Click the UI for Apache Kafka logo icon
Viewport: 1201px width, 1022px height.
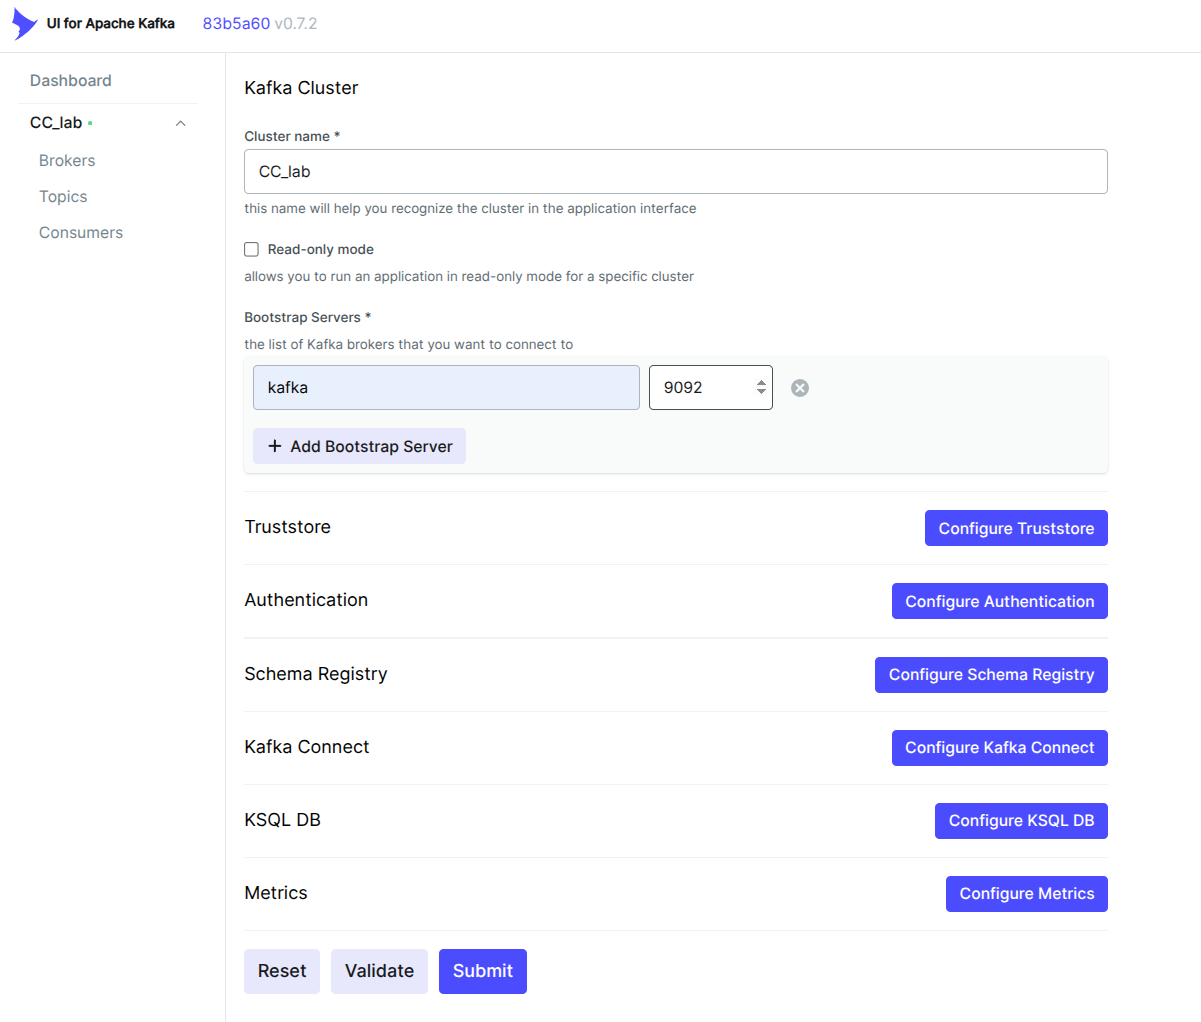point(24,24)
